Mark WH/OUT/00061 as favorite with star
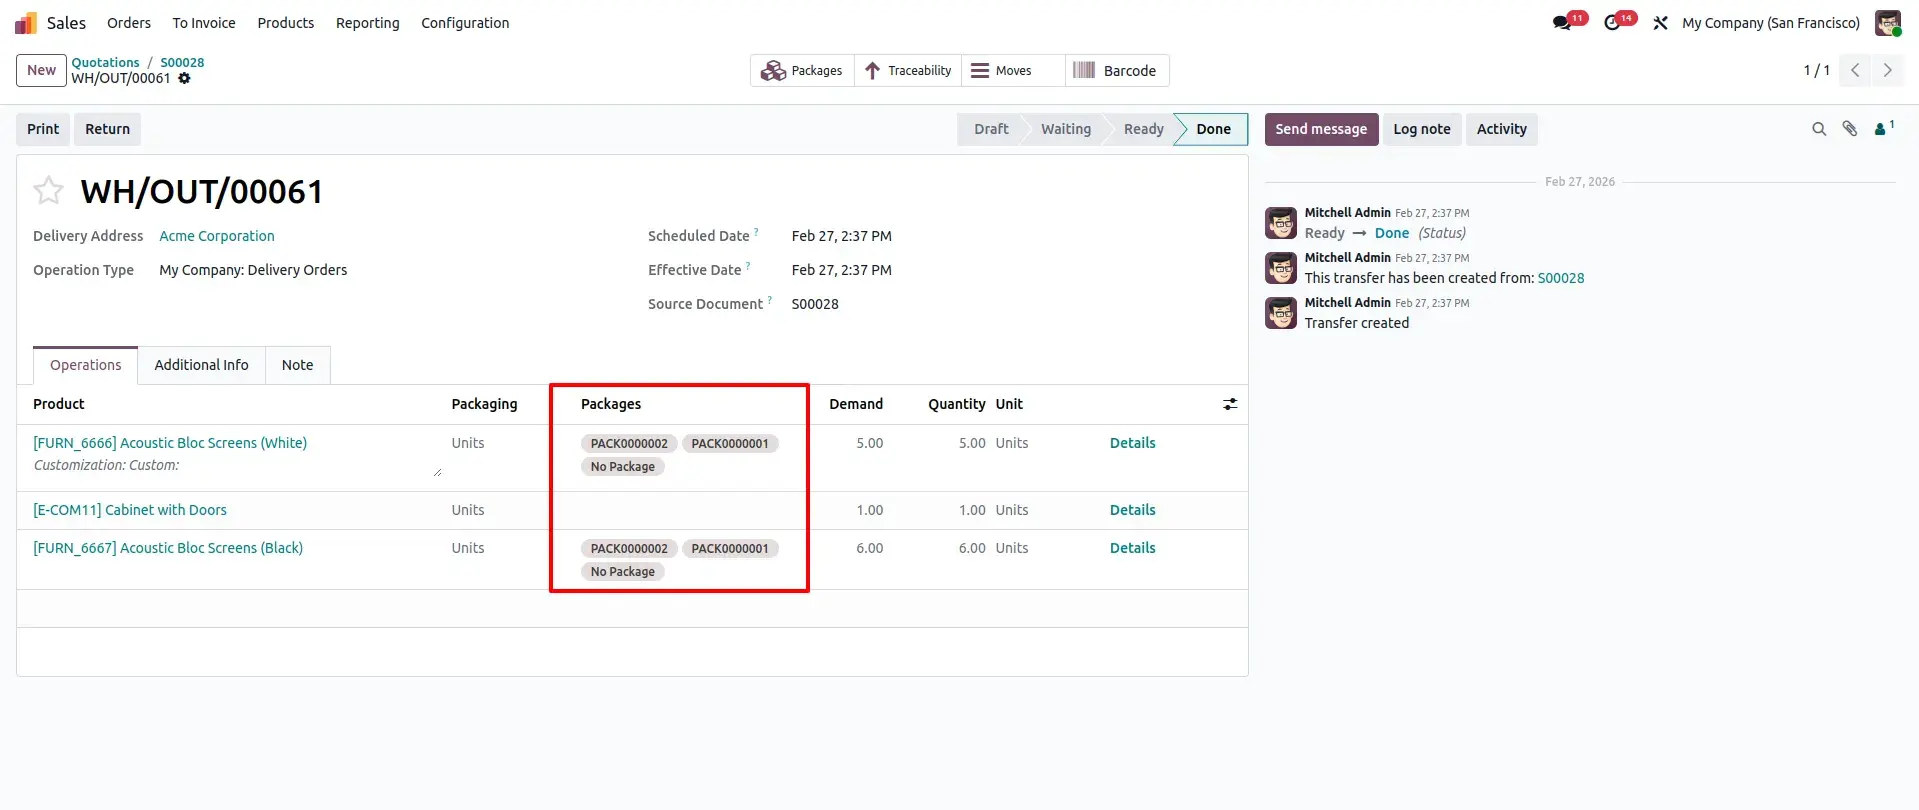This screenshot has width=1919, height=810. coord(48,190)
